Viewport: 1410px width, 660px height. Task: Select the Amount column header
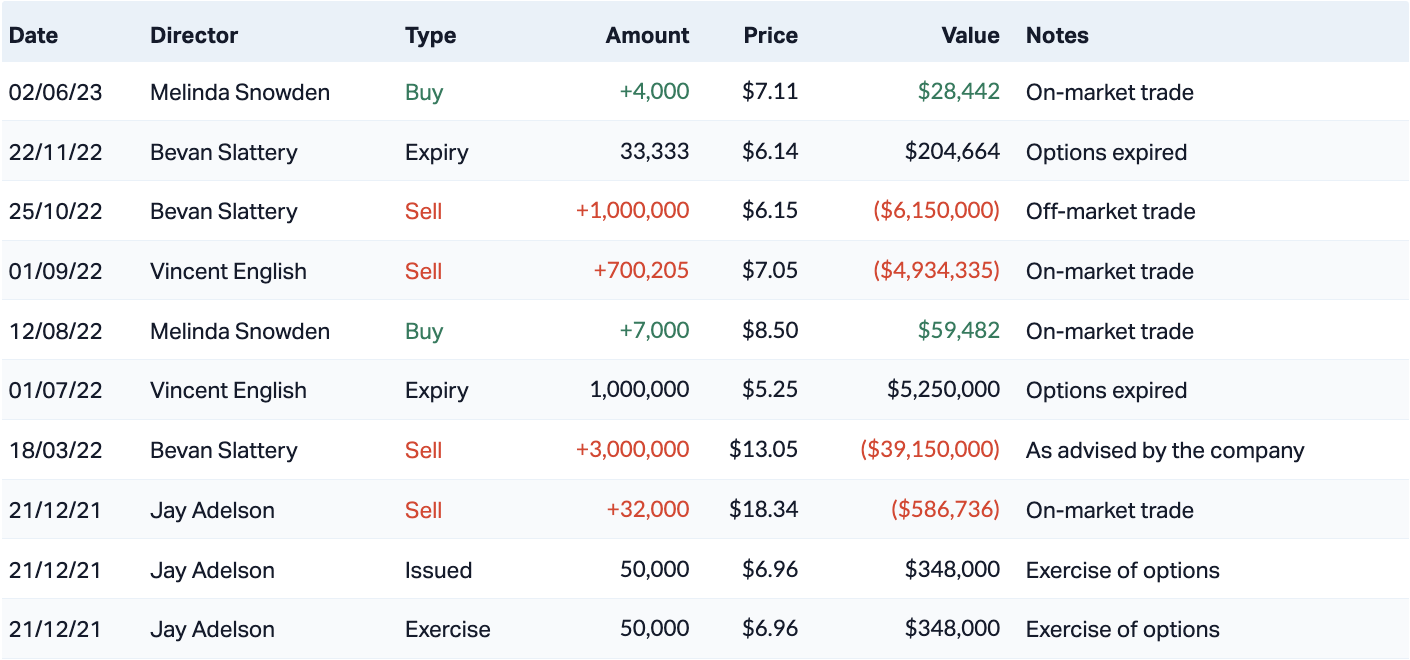[x=647, y=35]
